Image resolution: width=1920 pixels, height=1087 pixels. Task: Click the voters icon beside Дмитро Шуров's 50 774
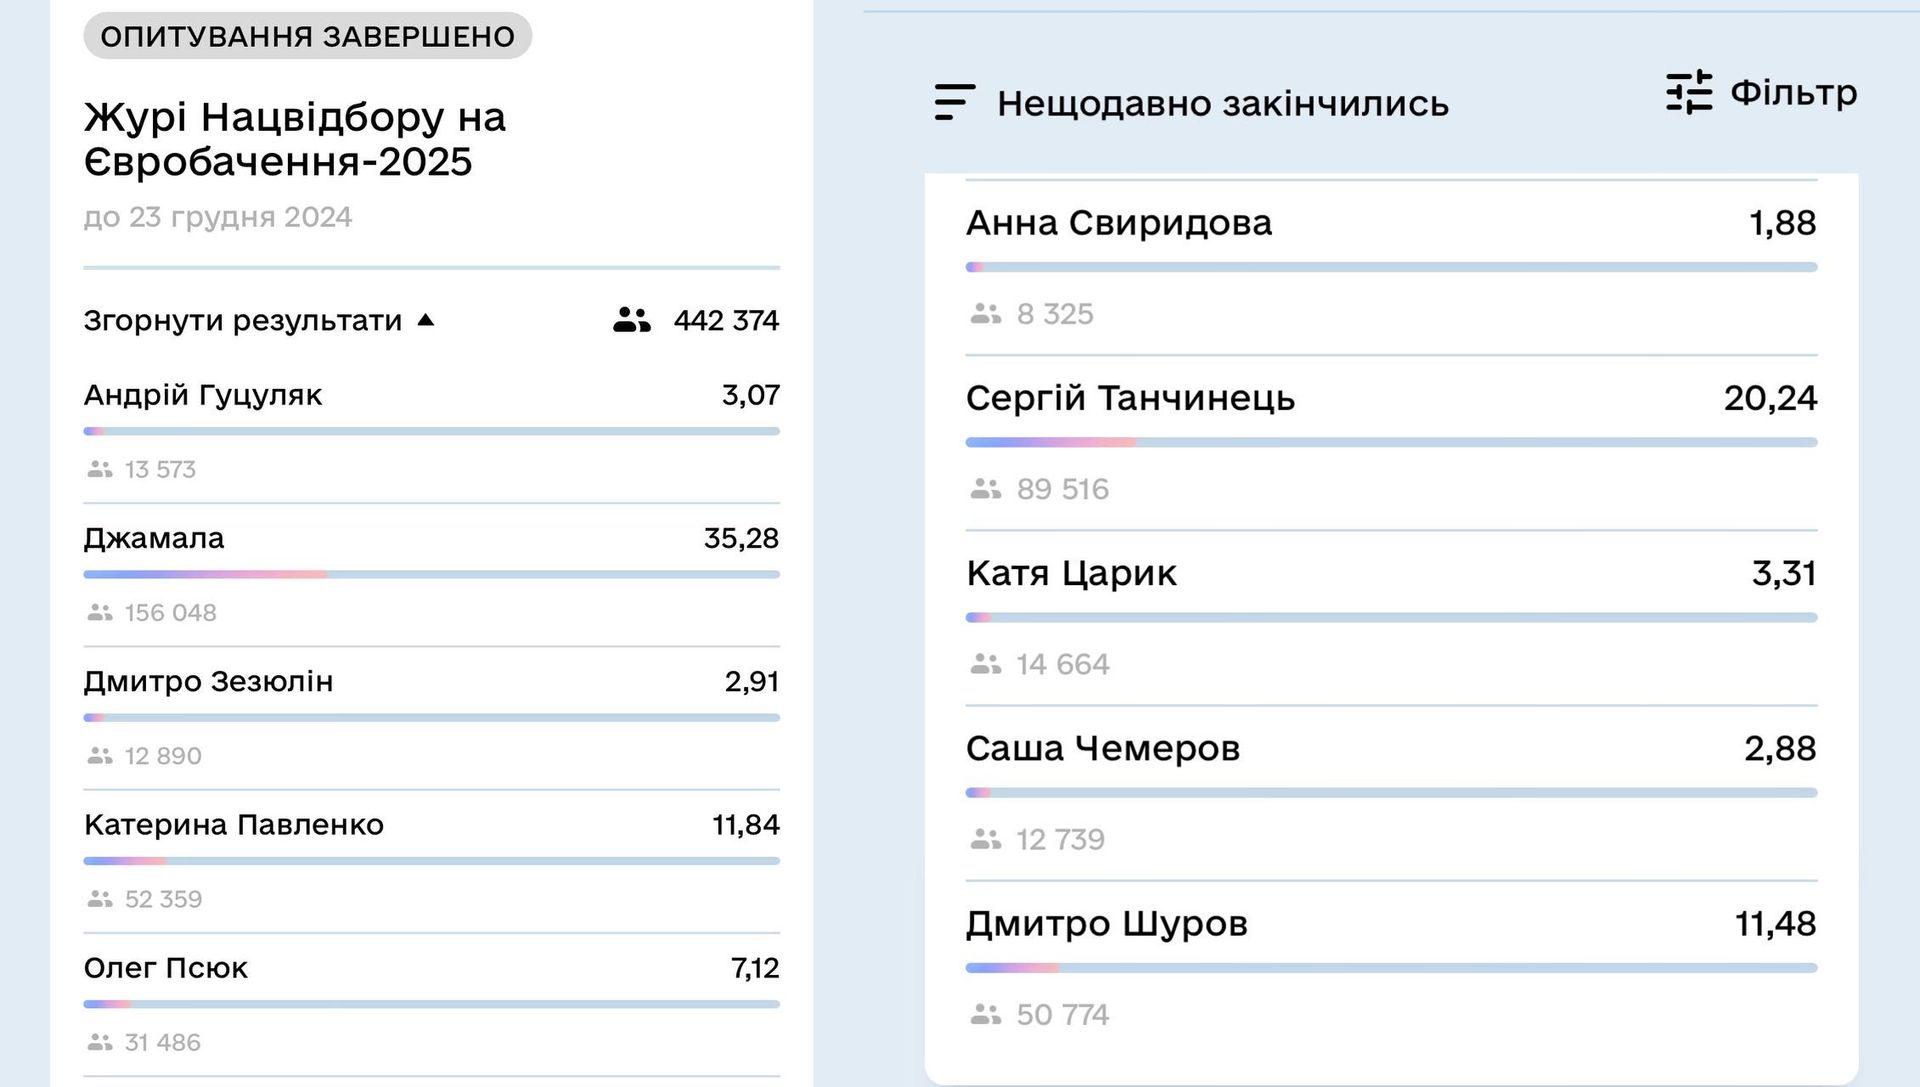[985, 1014]
